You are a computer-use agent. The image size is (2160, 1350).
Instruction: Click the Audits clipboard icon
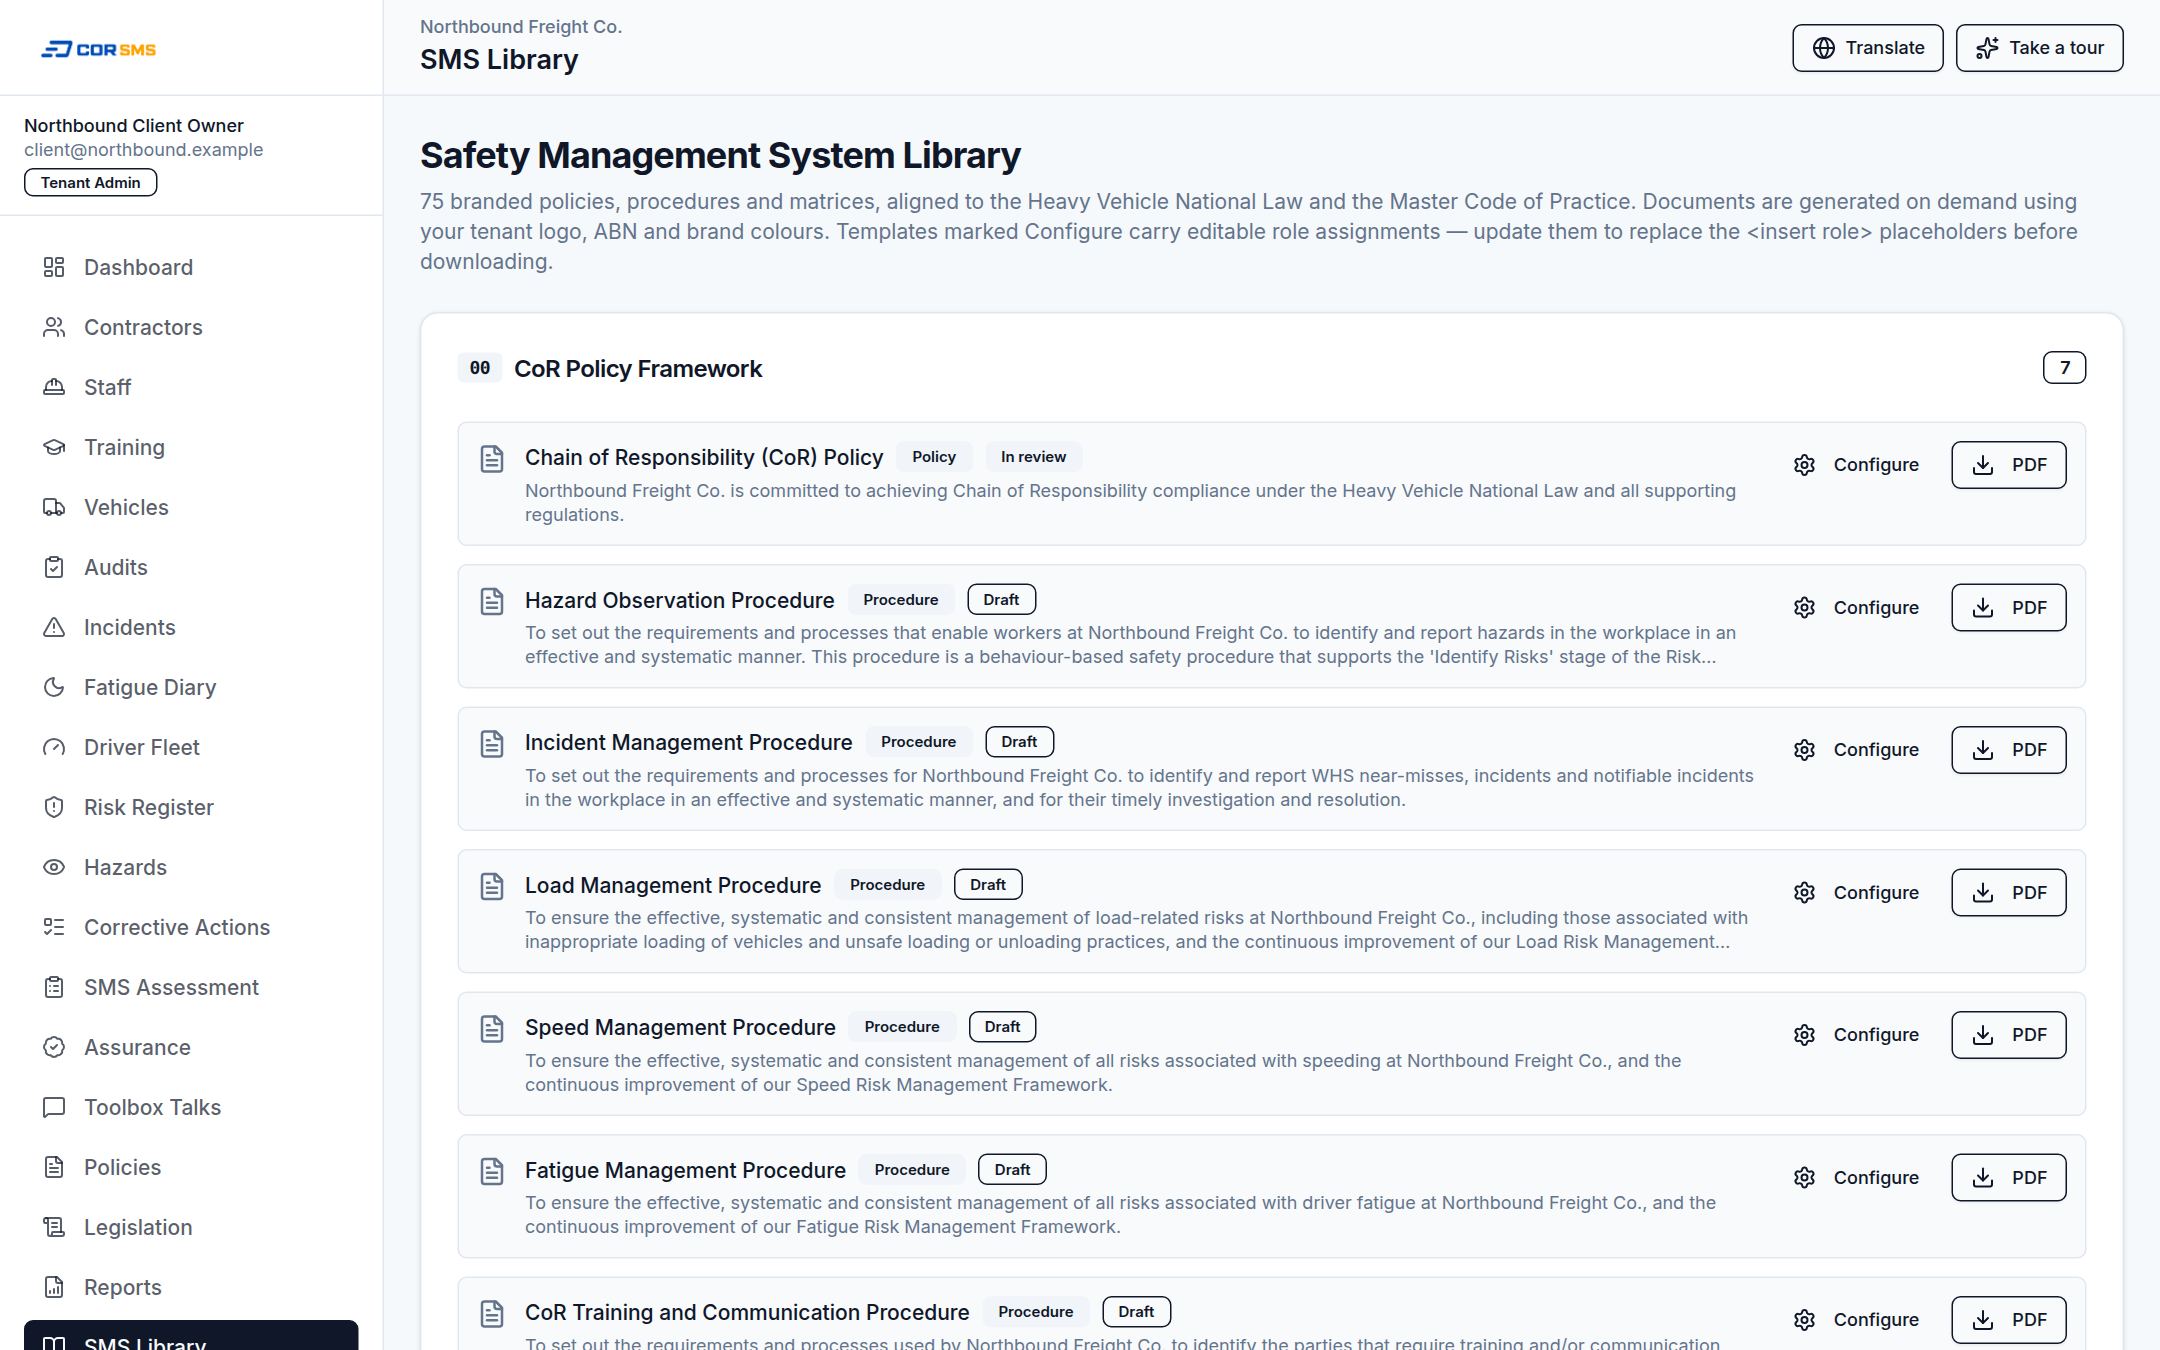tap(54, 567)
